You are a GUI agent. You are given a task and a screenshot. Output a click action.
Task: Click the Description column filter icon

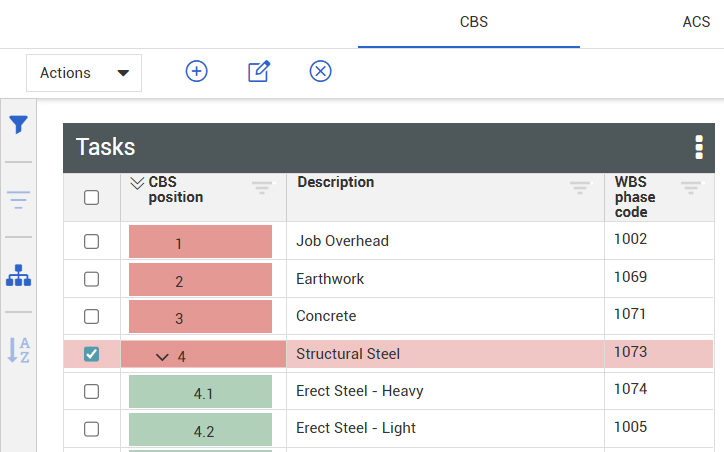coord(580,187)
